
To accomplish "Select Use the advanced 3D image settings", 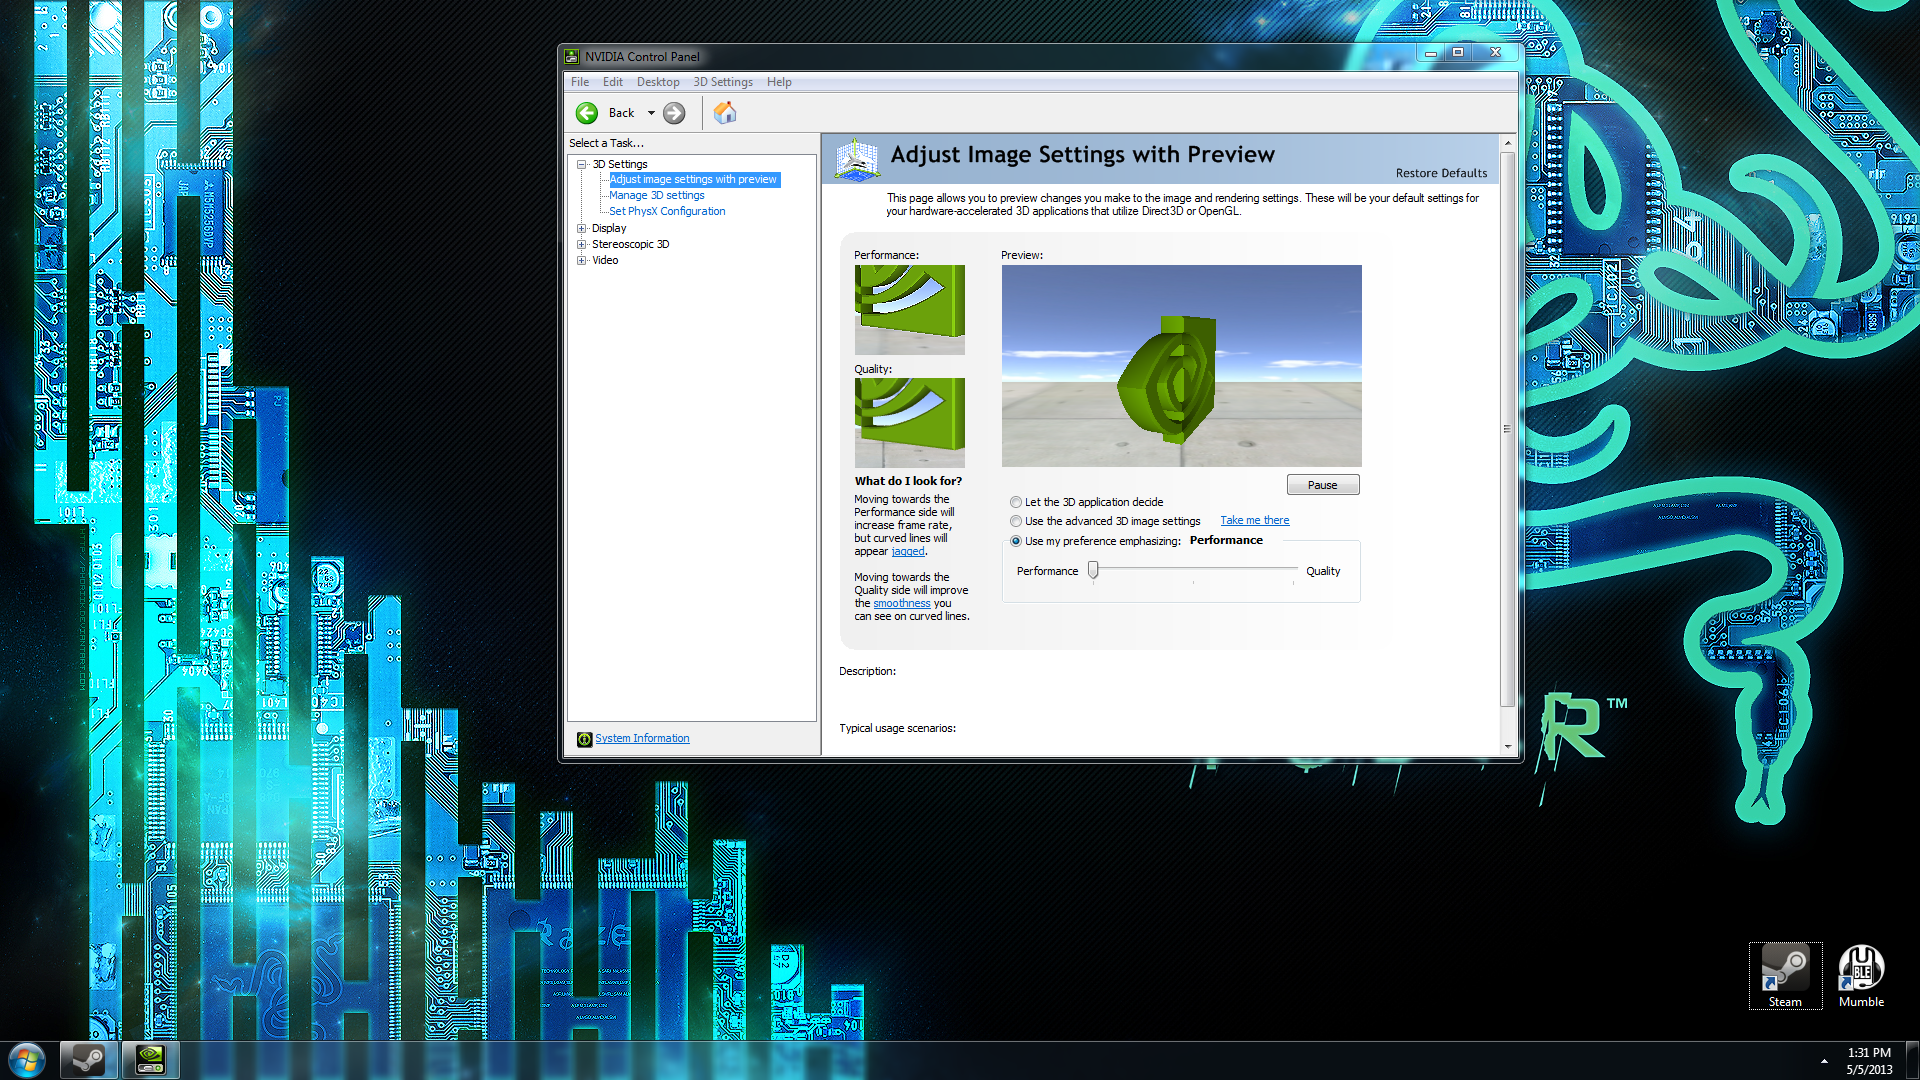I will [1016, 521].
